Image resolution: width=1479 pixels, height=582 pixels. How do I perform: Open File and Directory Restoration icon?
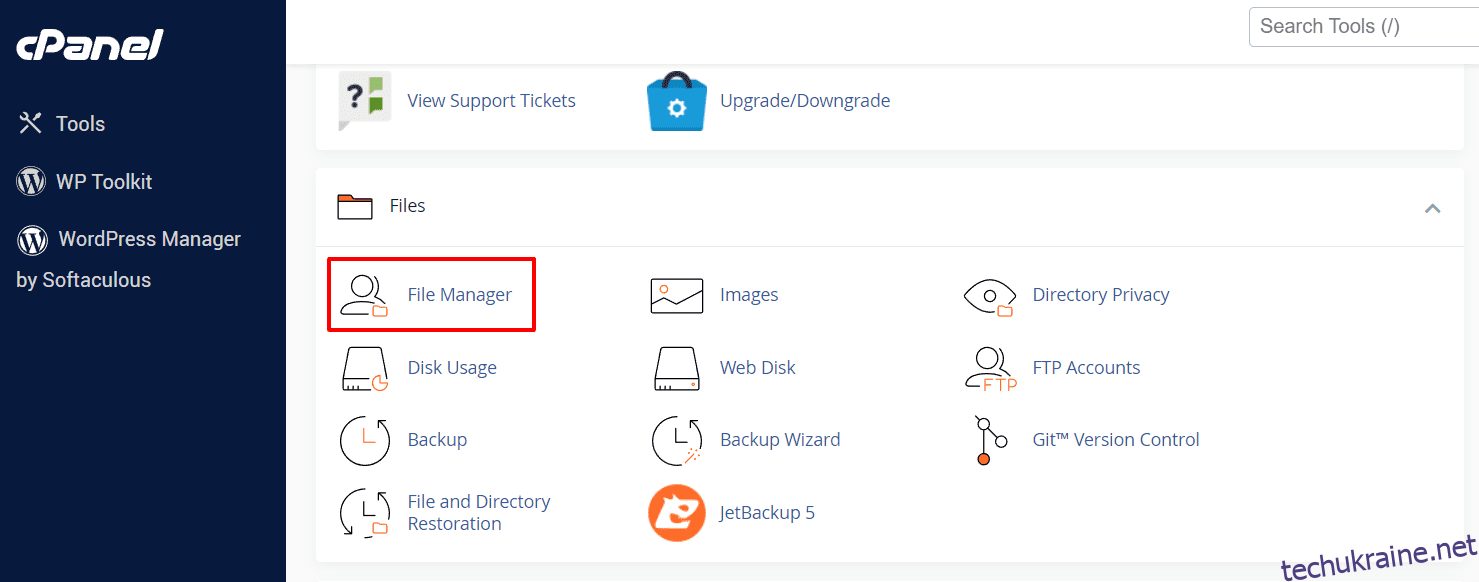[365, 513]
